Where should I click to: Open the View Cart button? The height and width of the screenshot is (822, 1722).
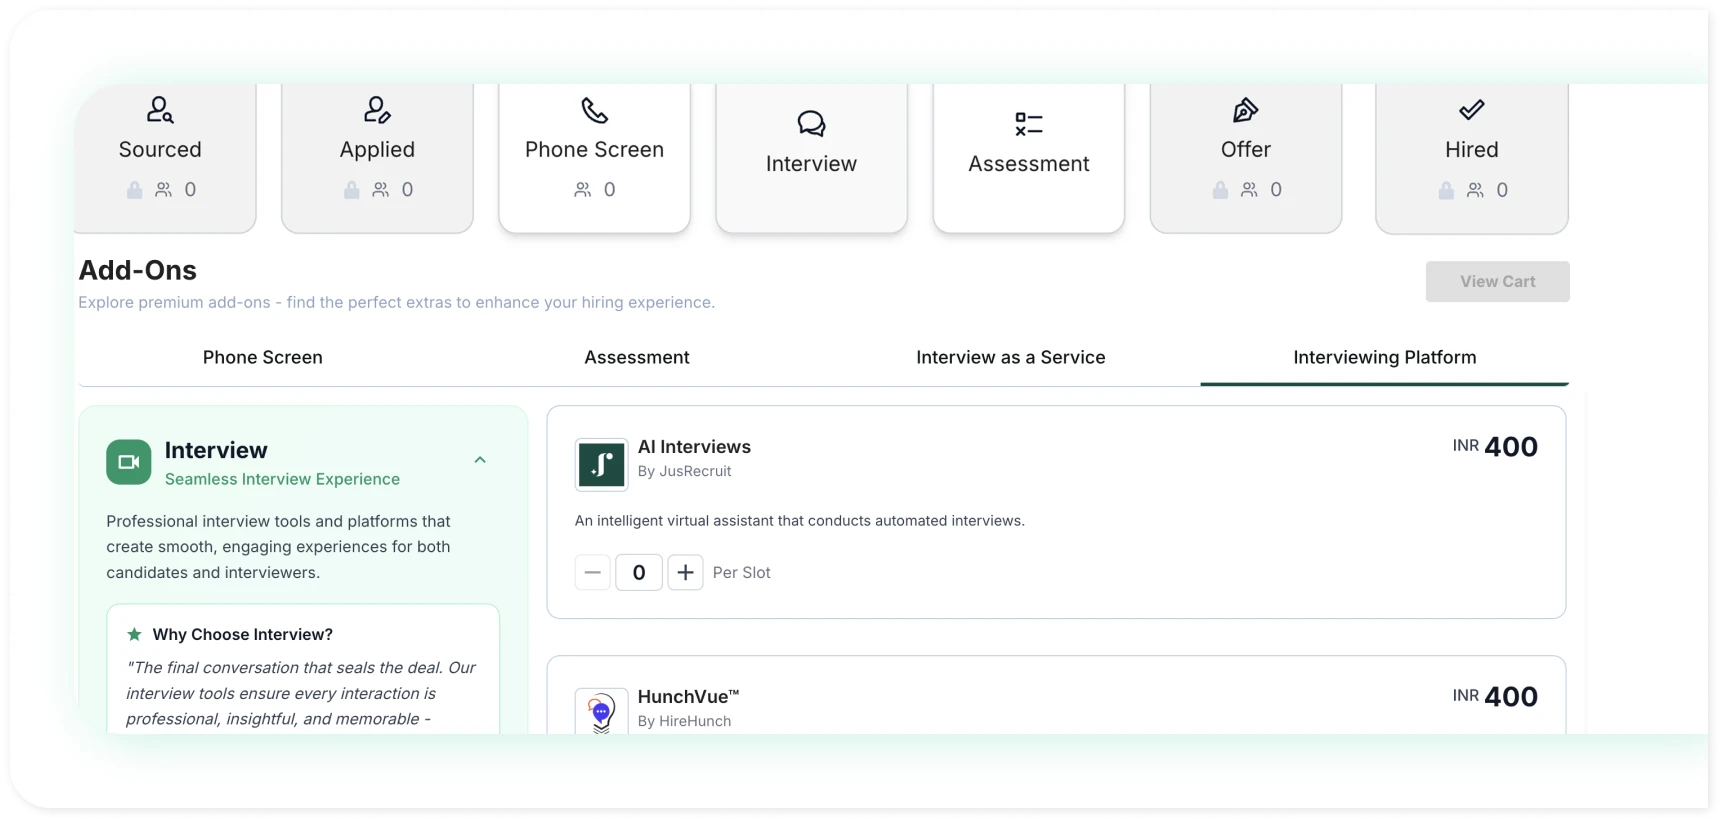click(1498, 282)
